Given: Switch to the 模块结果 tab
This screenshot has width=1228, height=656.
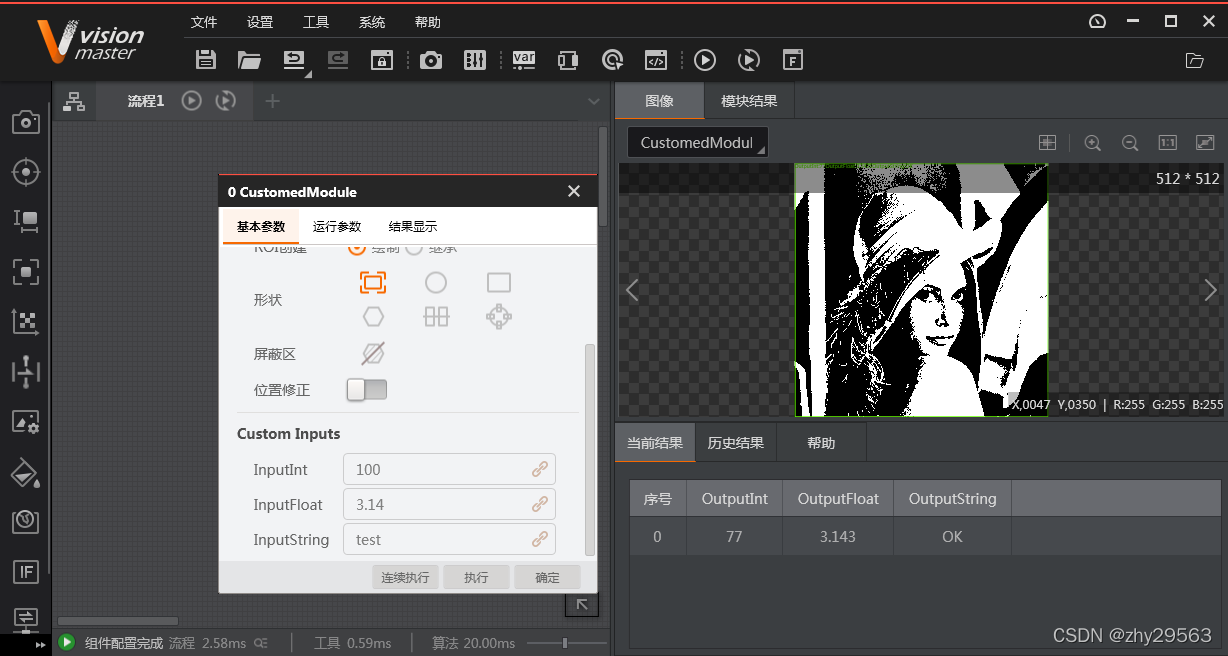Looking at the screenshot, I should point(749,101).
